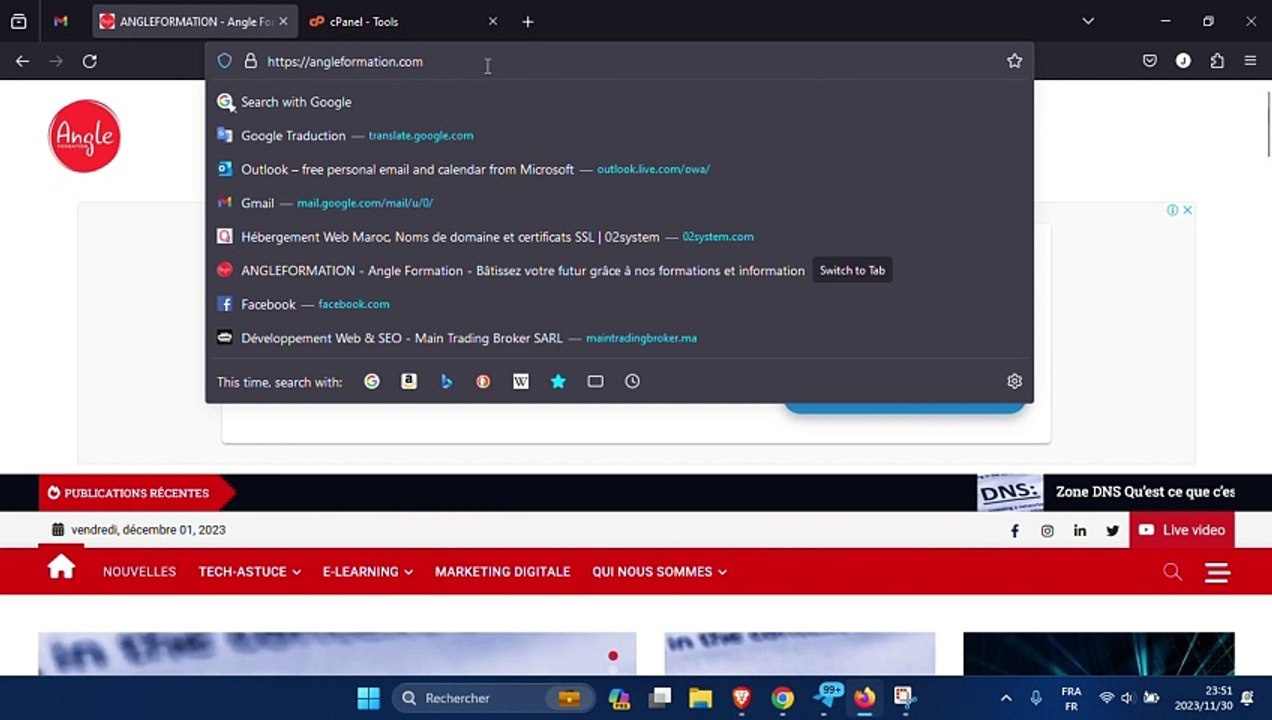Show hidden system tray icons

[1006, 698]
